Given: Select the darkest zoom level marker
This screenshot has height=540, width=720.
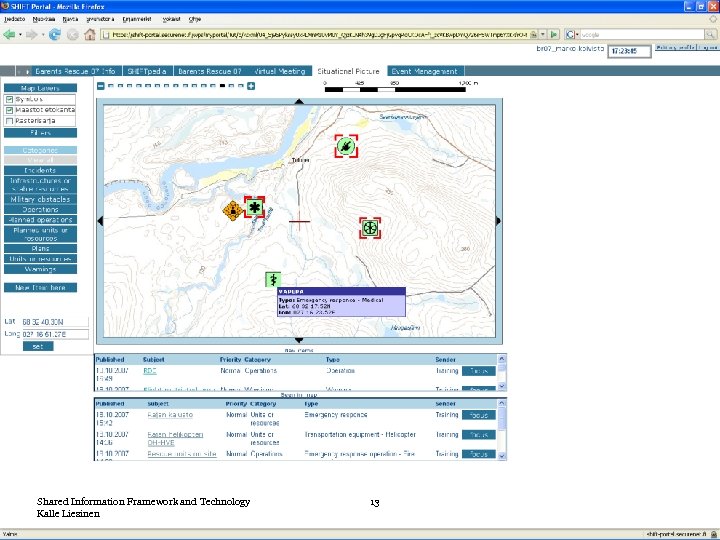Looking at the screenshot, I should (x=222, y=86).
